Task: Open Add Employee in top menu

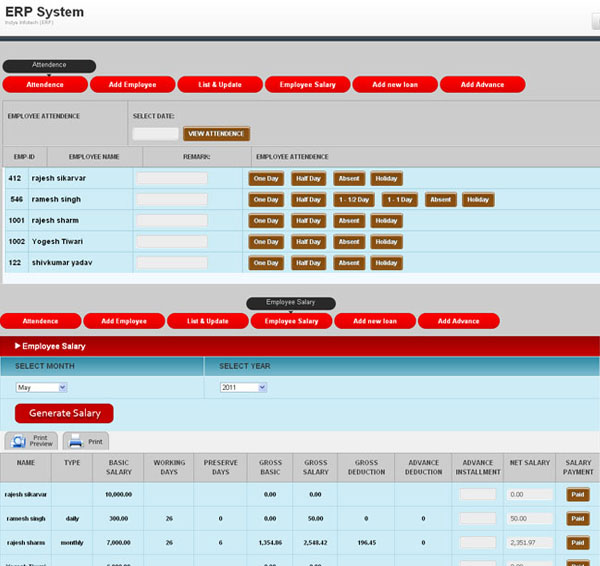Action: coord(132,85)
